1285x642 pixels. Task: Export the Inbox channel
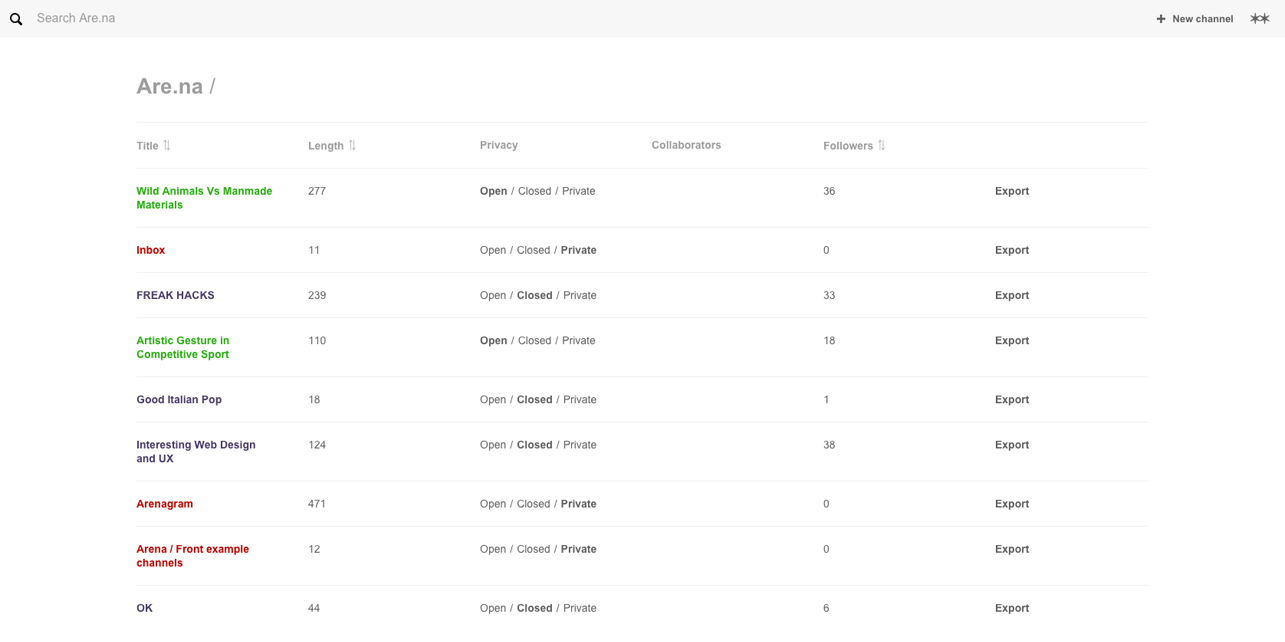pyautogui.click(x=1012, y=250)
